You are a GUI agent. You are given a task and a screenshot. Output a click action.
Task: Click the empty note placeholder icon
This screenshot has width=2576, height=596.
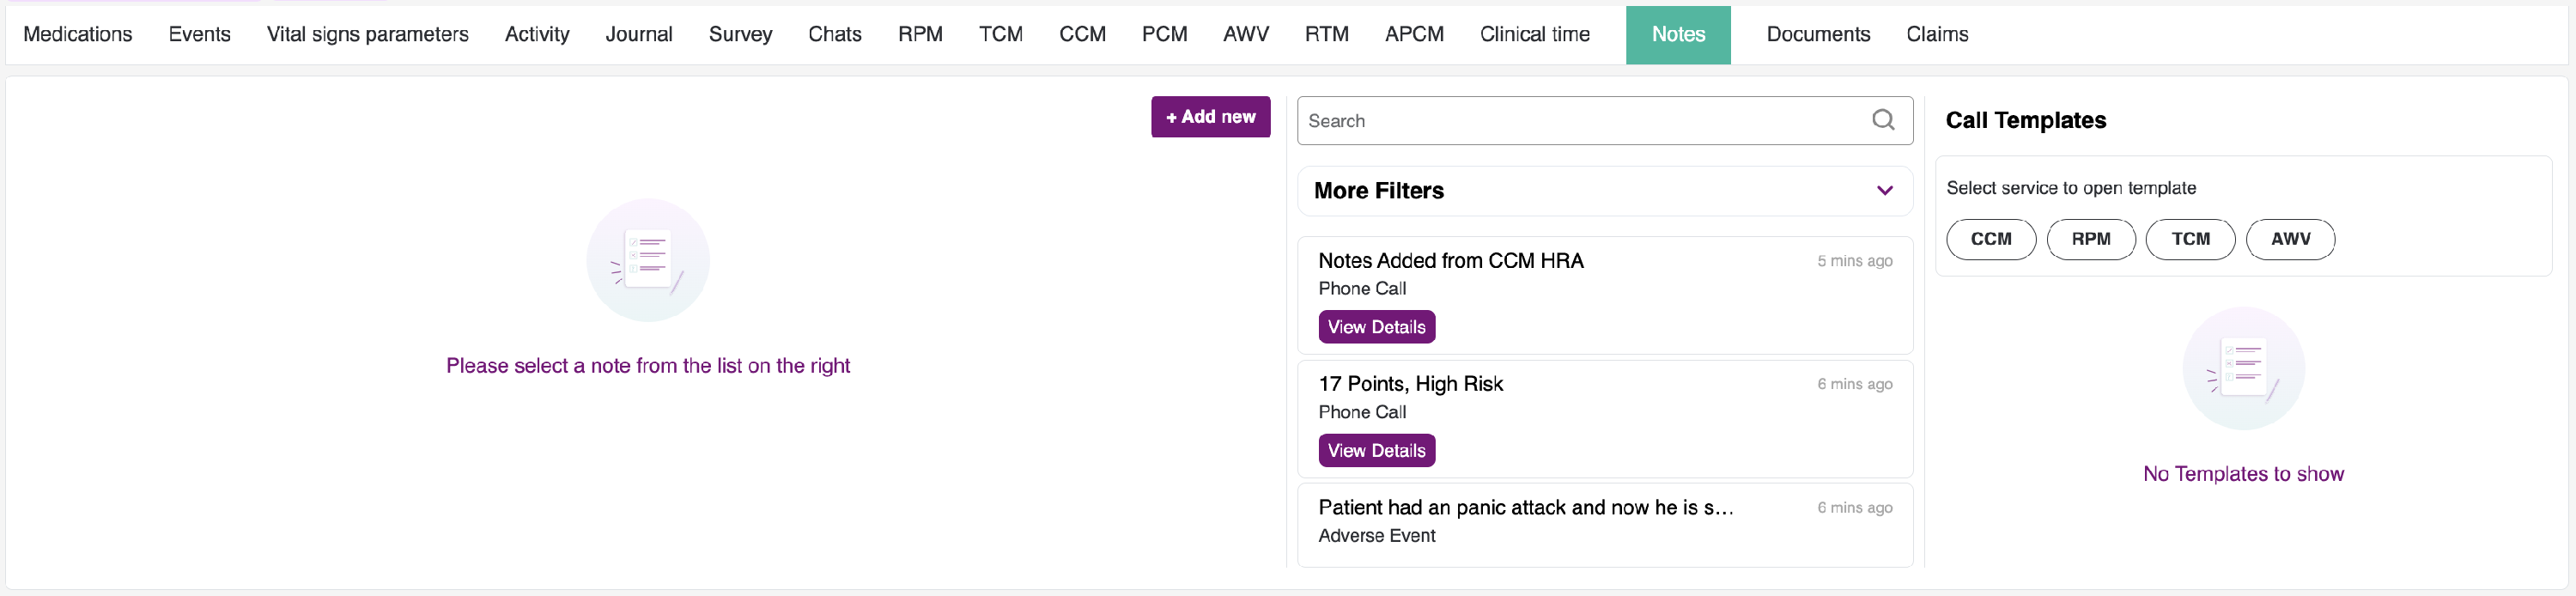pyautogui.click(x=648, y=260)
